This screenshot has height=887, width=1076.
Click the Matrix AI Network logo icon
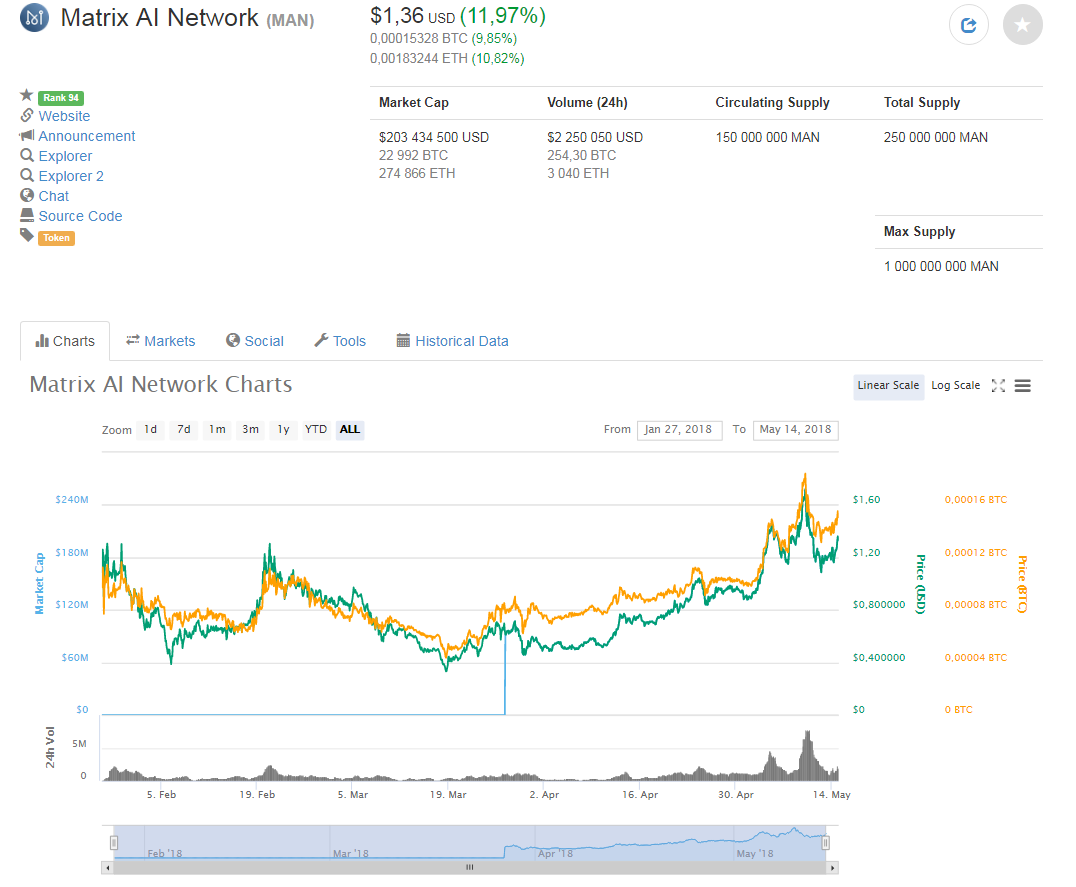pos(34,17)
